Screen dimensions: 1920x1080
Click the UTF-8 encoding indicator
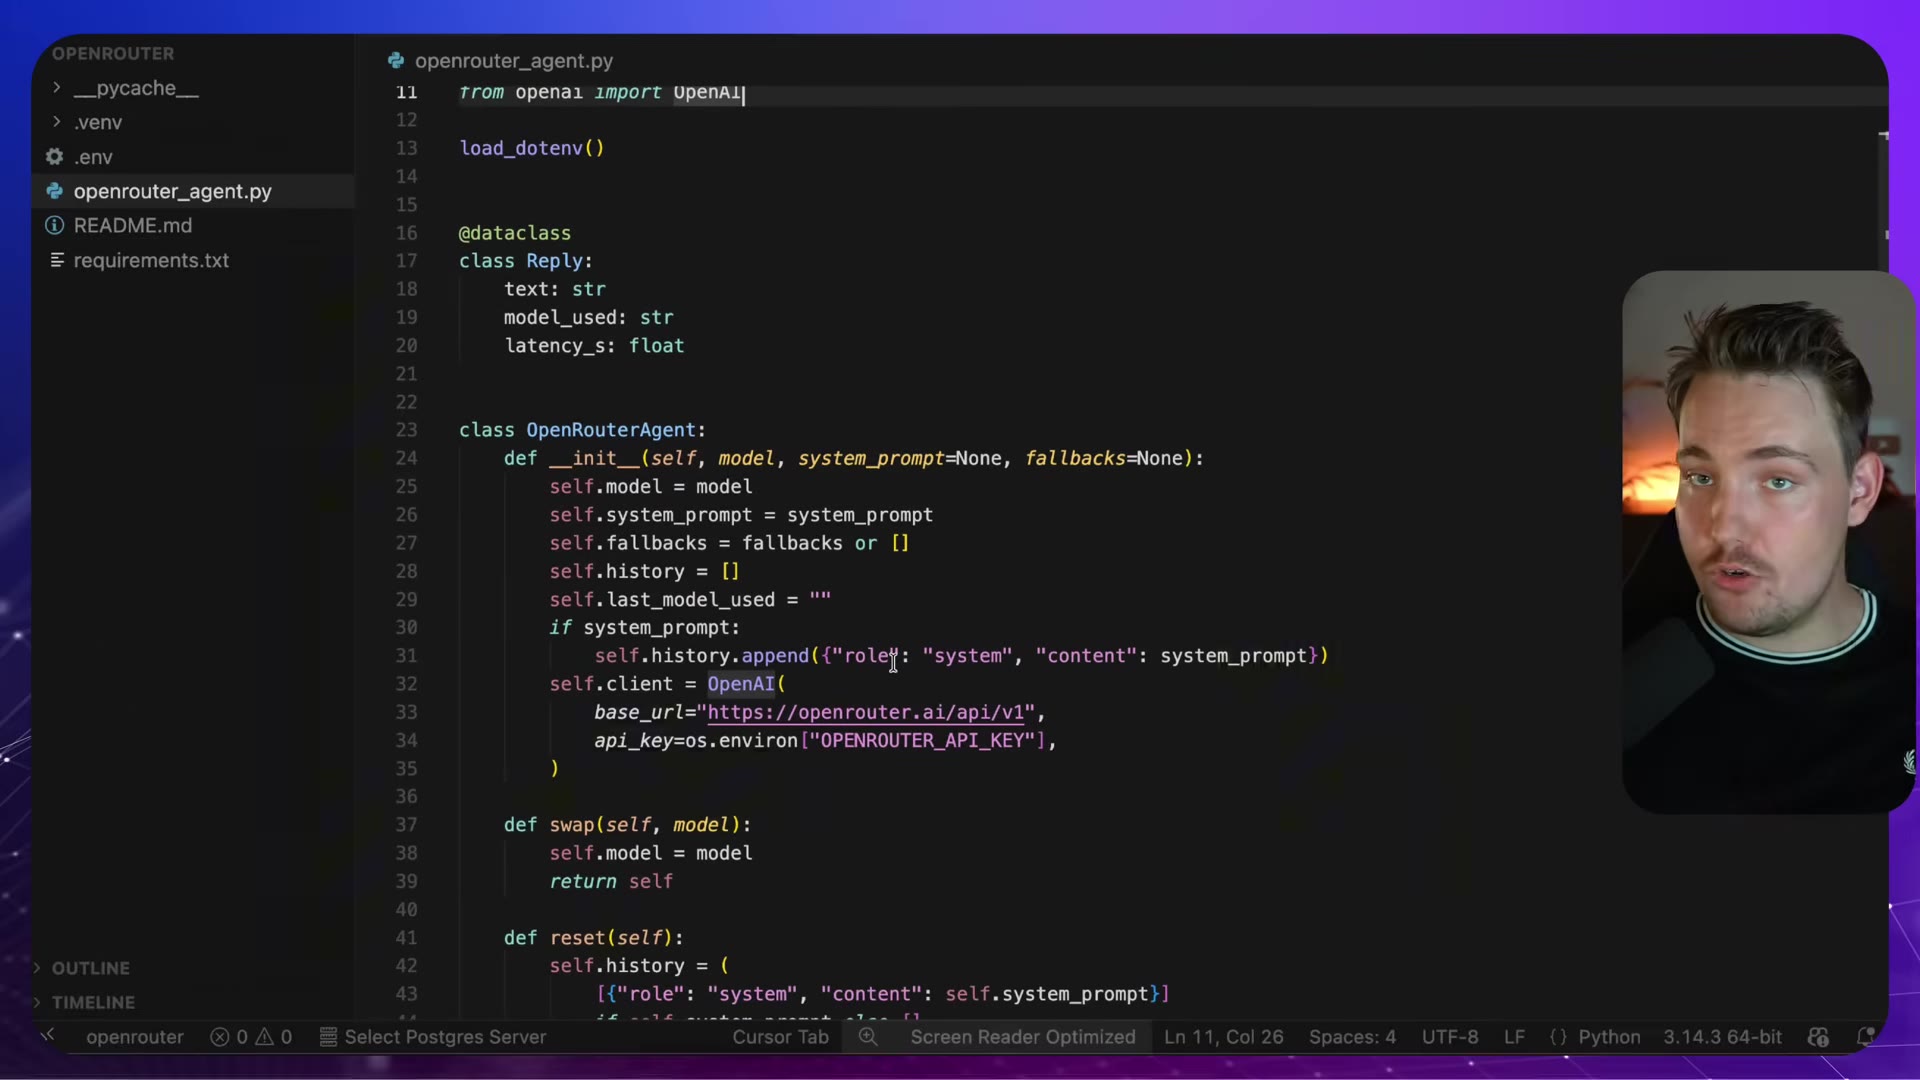(1450, 1037)
